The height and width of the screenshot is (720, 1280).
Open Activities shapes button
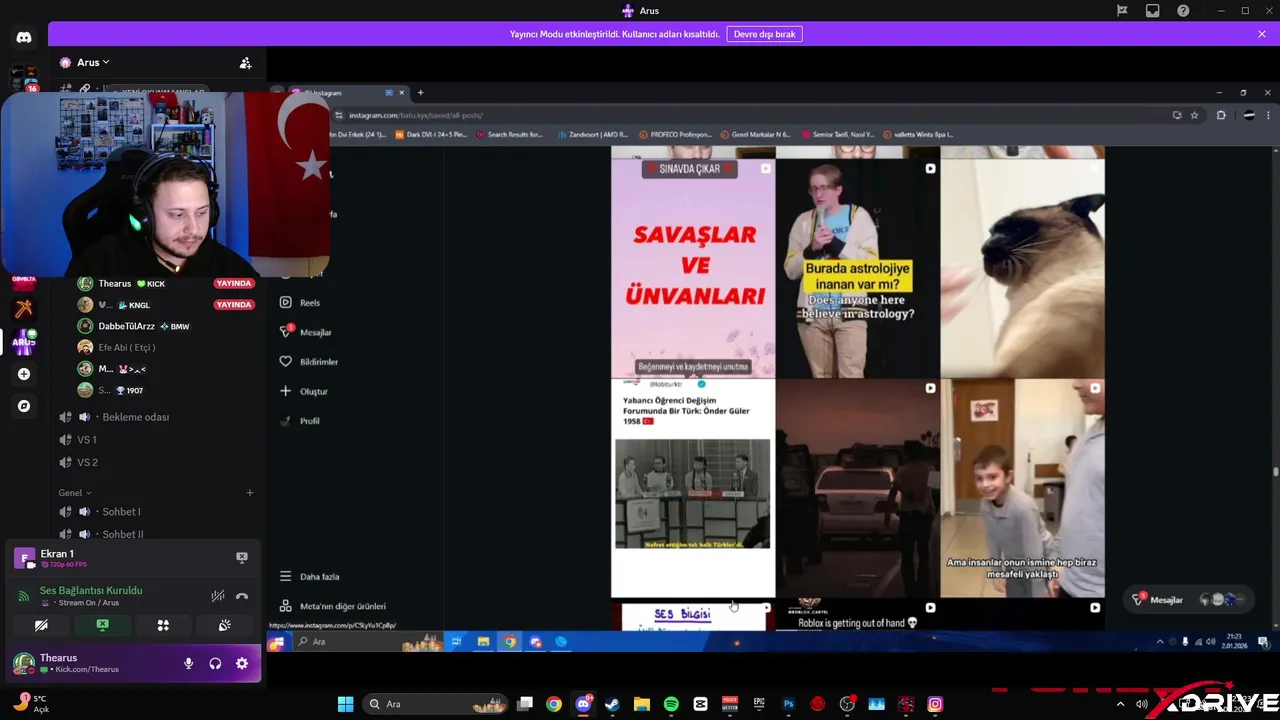tap(163, 626)
